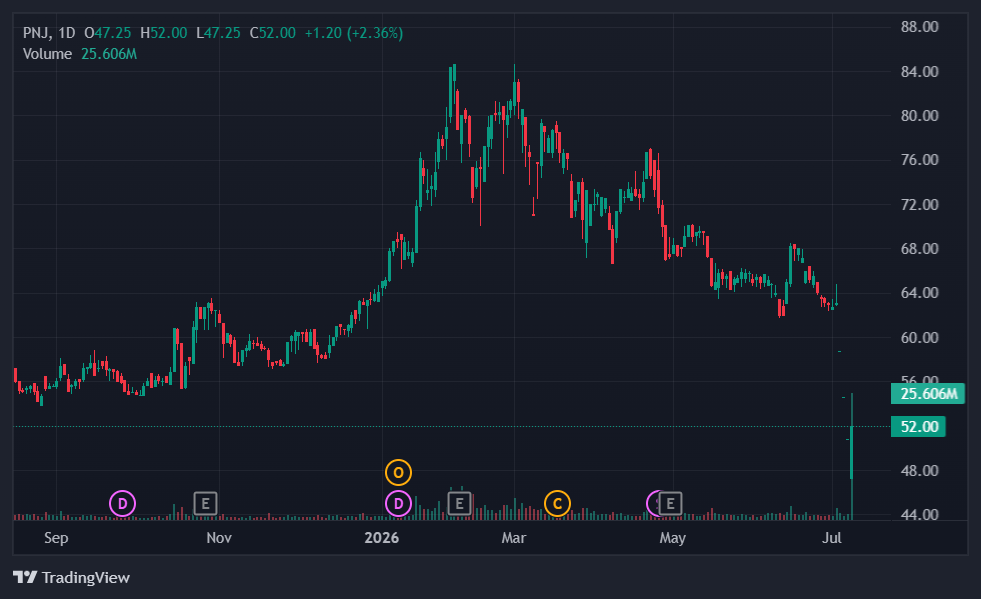Open the E earnings marker before March
981x599 pixels.
pos(459,503)
